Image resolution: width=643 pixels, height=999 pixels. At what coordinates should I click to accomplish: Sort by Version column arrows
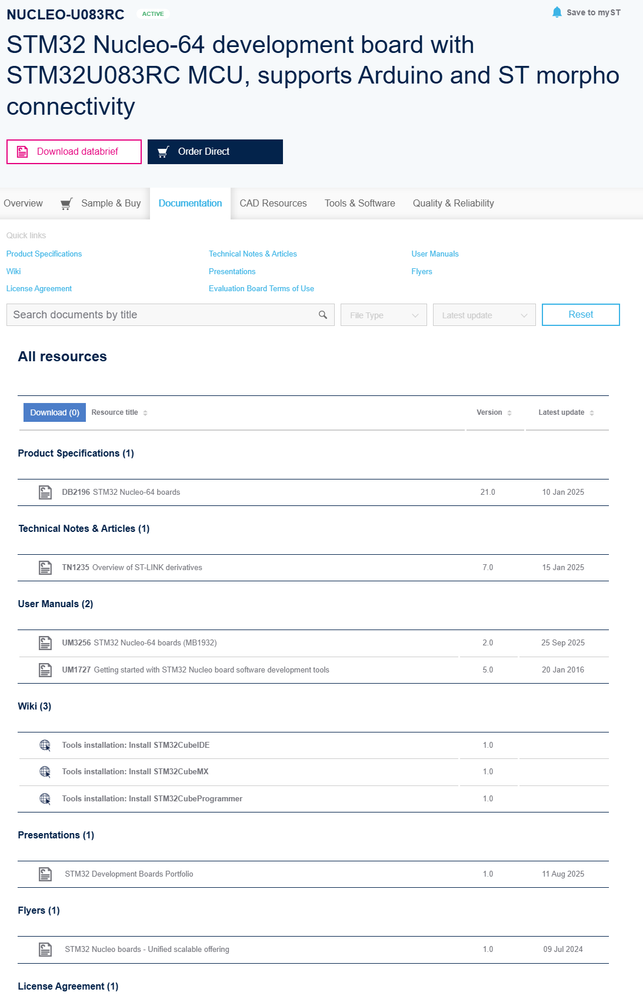click(x=509, y=413)
